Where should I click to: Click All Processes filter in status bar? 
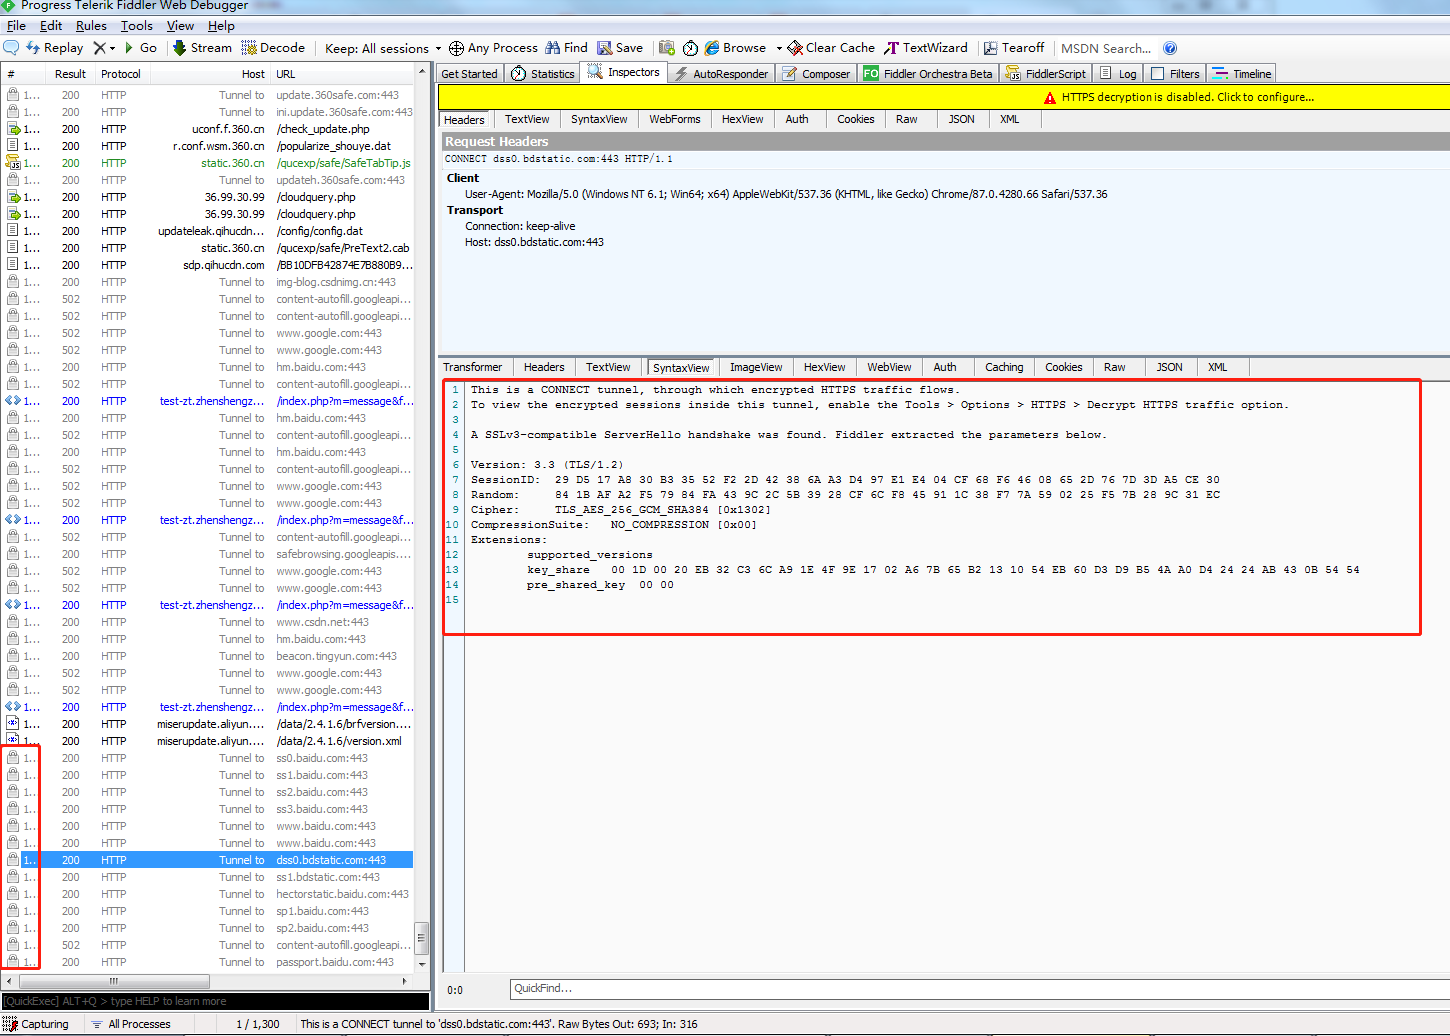pos(130,1024)
